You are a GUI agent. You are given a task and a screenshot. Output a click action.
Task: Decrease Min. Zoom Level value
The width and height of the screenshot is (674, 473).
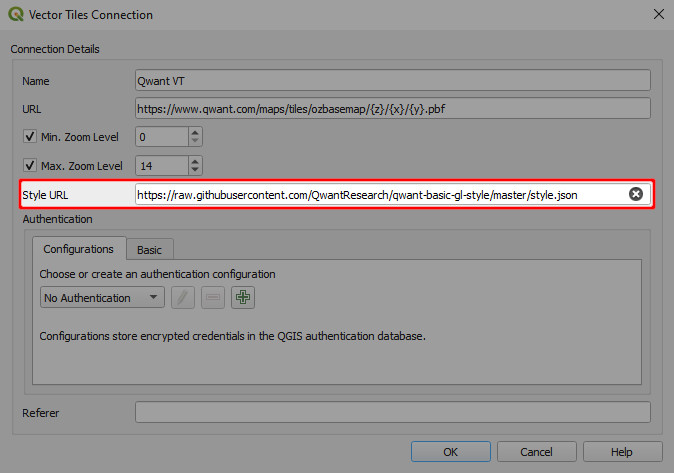pyautogui.click(x=195, y=141)
